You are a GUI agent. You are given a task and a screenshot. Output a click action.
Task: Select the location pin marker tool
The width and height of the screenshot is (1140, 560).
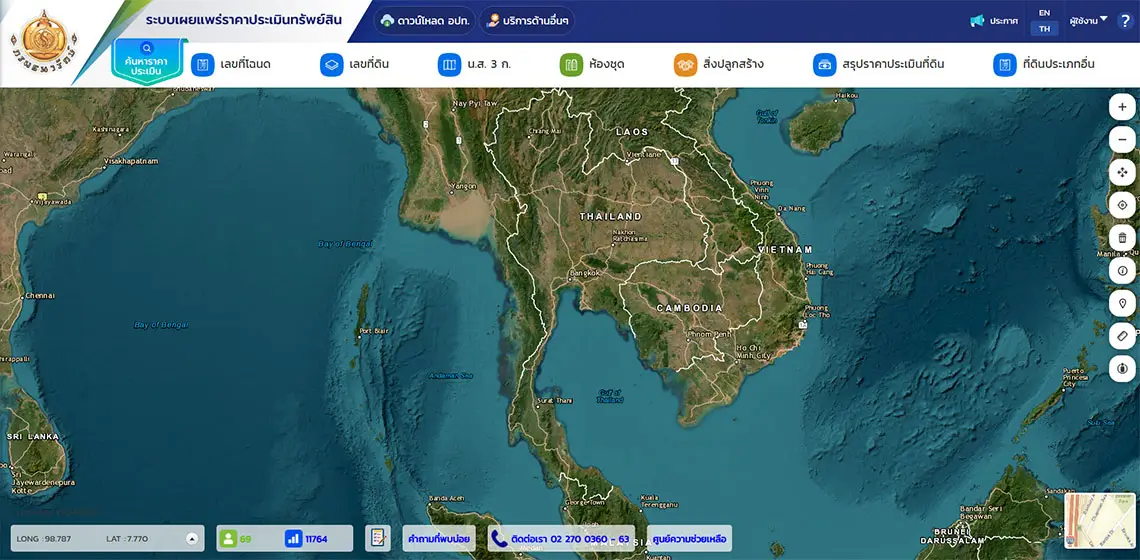[x=1122, y=303]
